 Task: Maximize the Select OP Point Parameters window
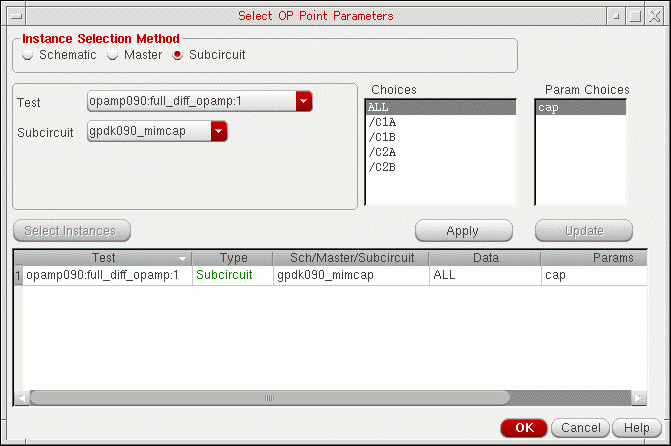[635, 16]
